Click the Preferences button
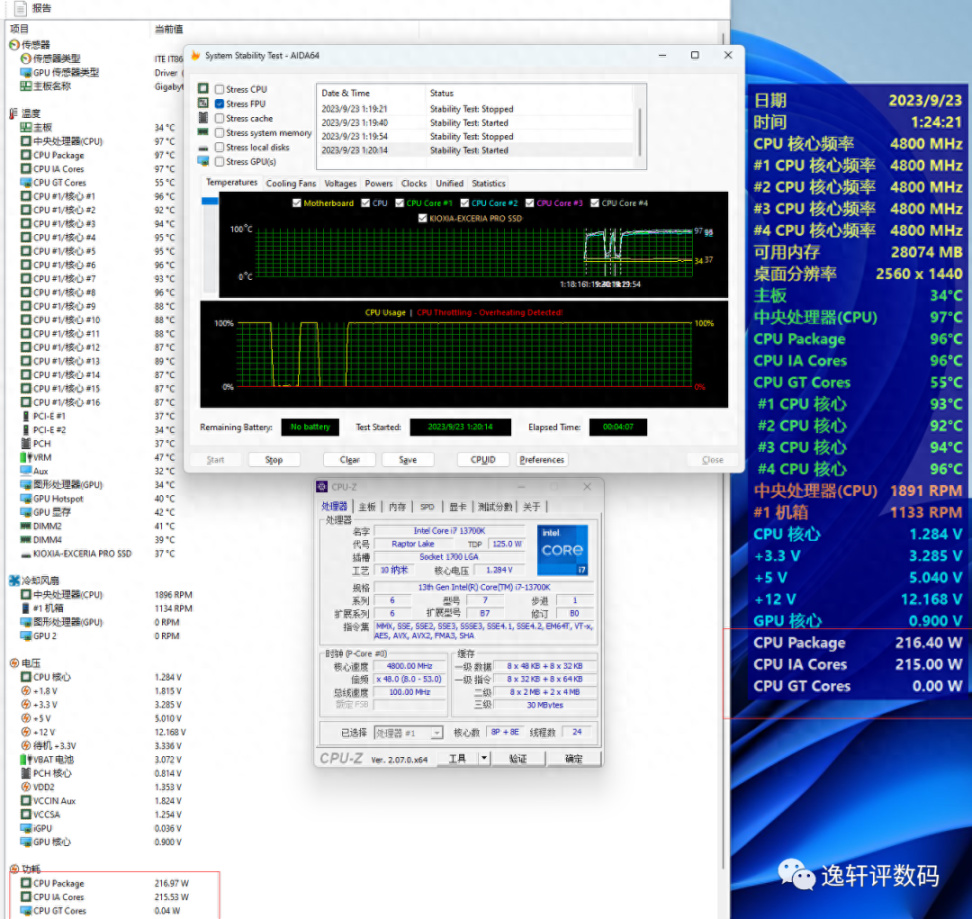 click(x=542, y=460)
